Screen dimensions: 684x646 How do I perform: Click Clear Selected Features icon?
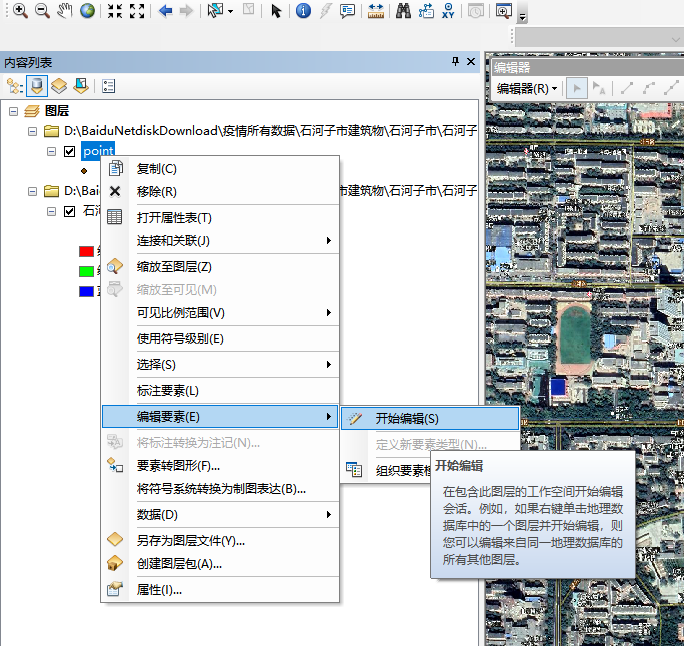[248, 10]
